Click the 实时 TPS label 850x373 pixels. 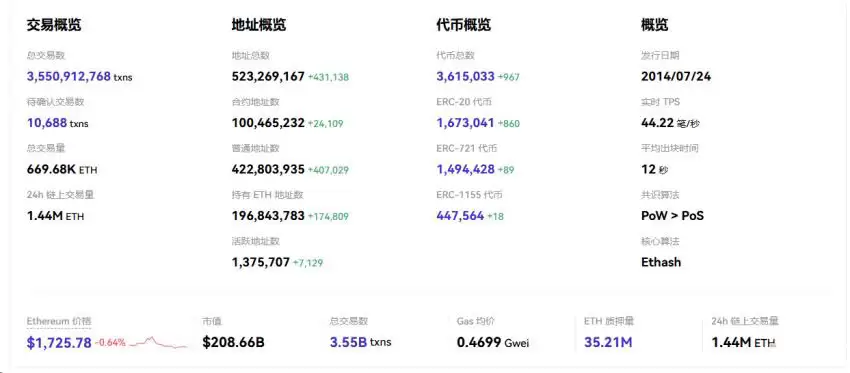[x=660, y=102]
